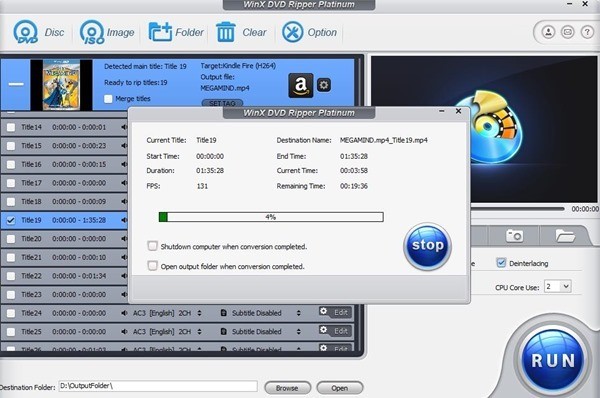Enable shutdown computer when conversion completed
Viewport: 600px width, 398px height.
tap(152, 246)
